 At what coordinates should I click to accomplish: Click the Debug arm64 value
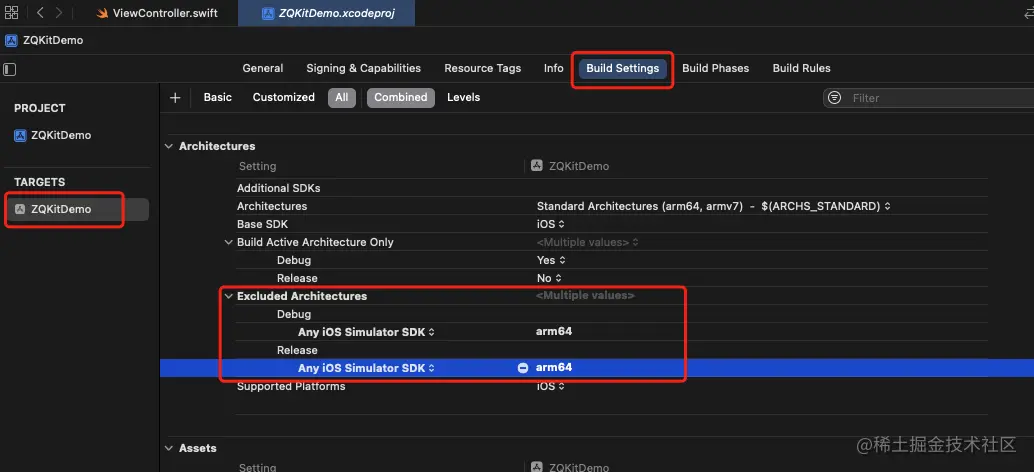tap(554, 332)
